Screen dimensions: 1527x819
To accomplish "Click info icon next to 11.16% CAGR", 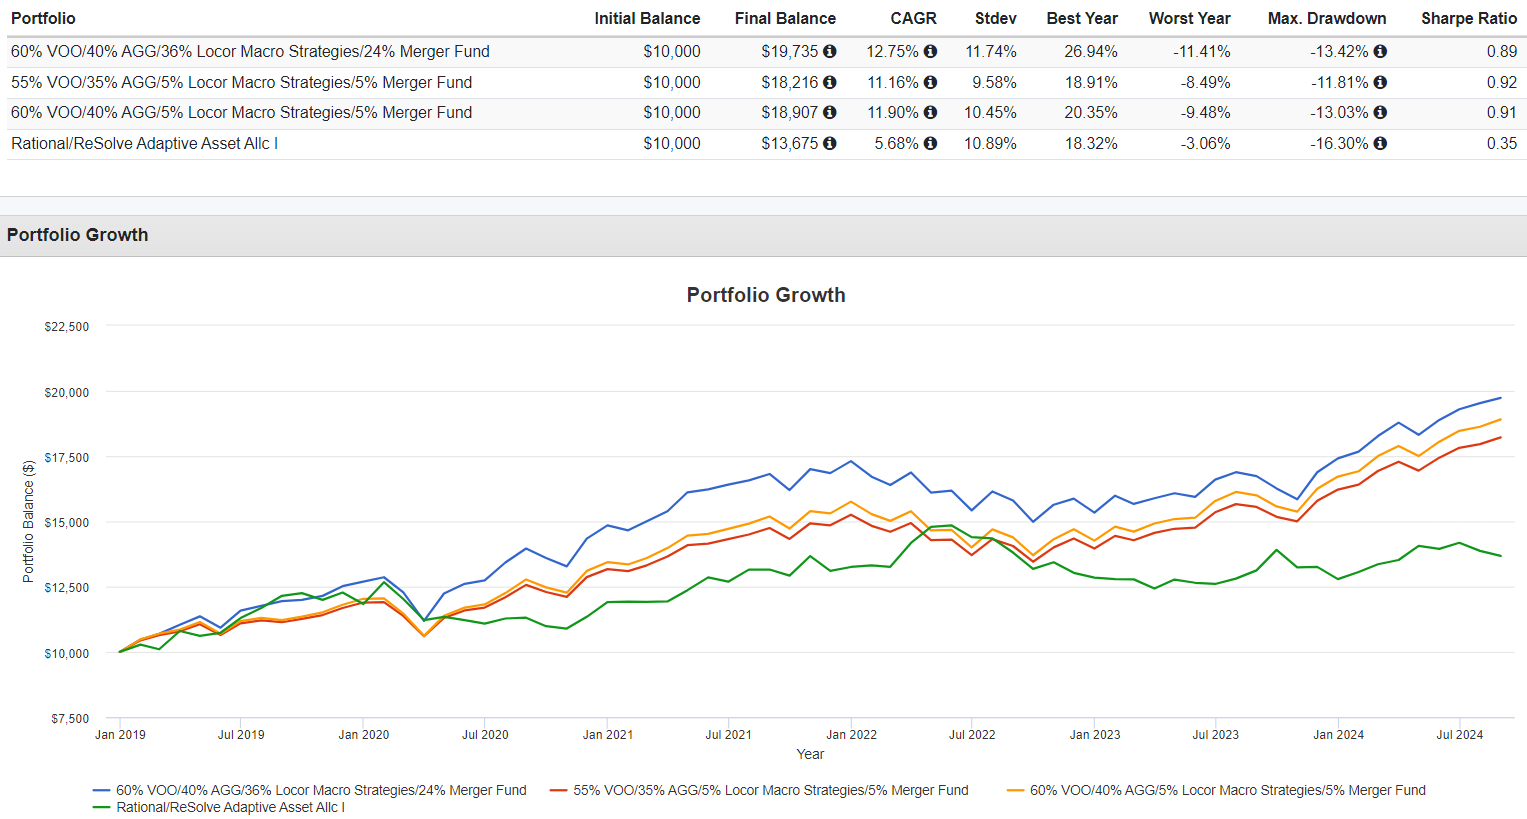I will [x=930, y=82].
